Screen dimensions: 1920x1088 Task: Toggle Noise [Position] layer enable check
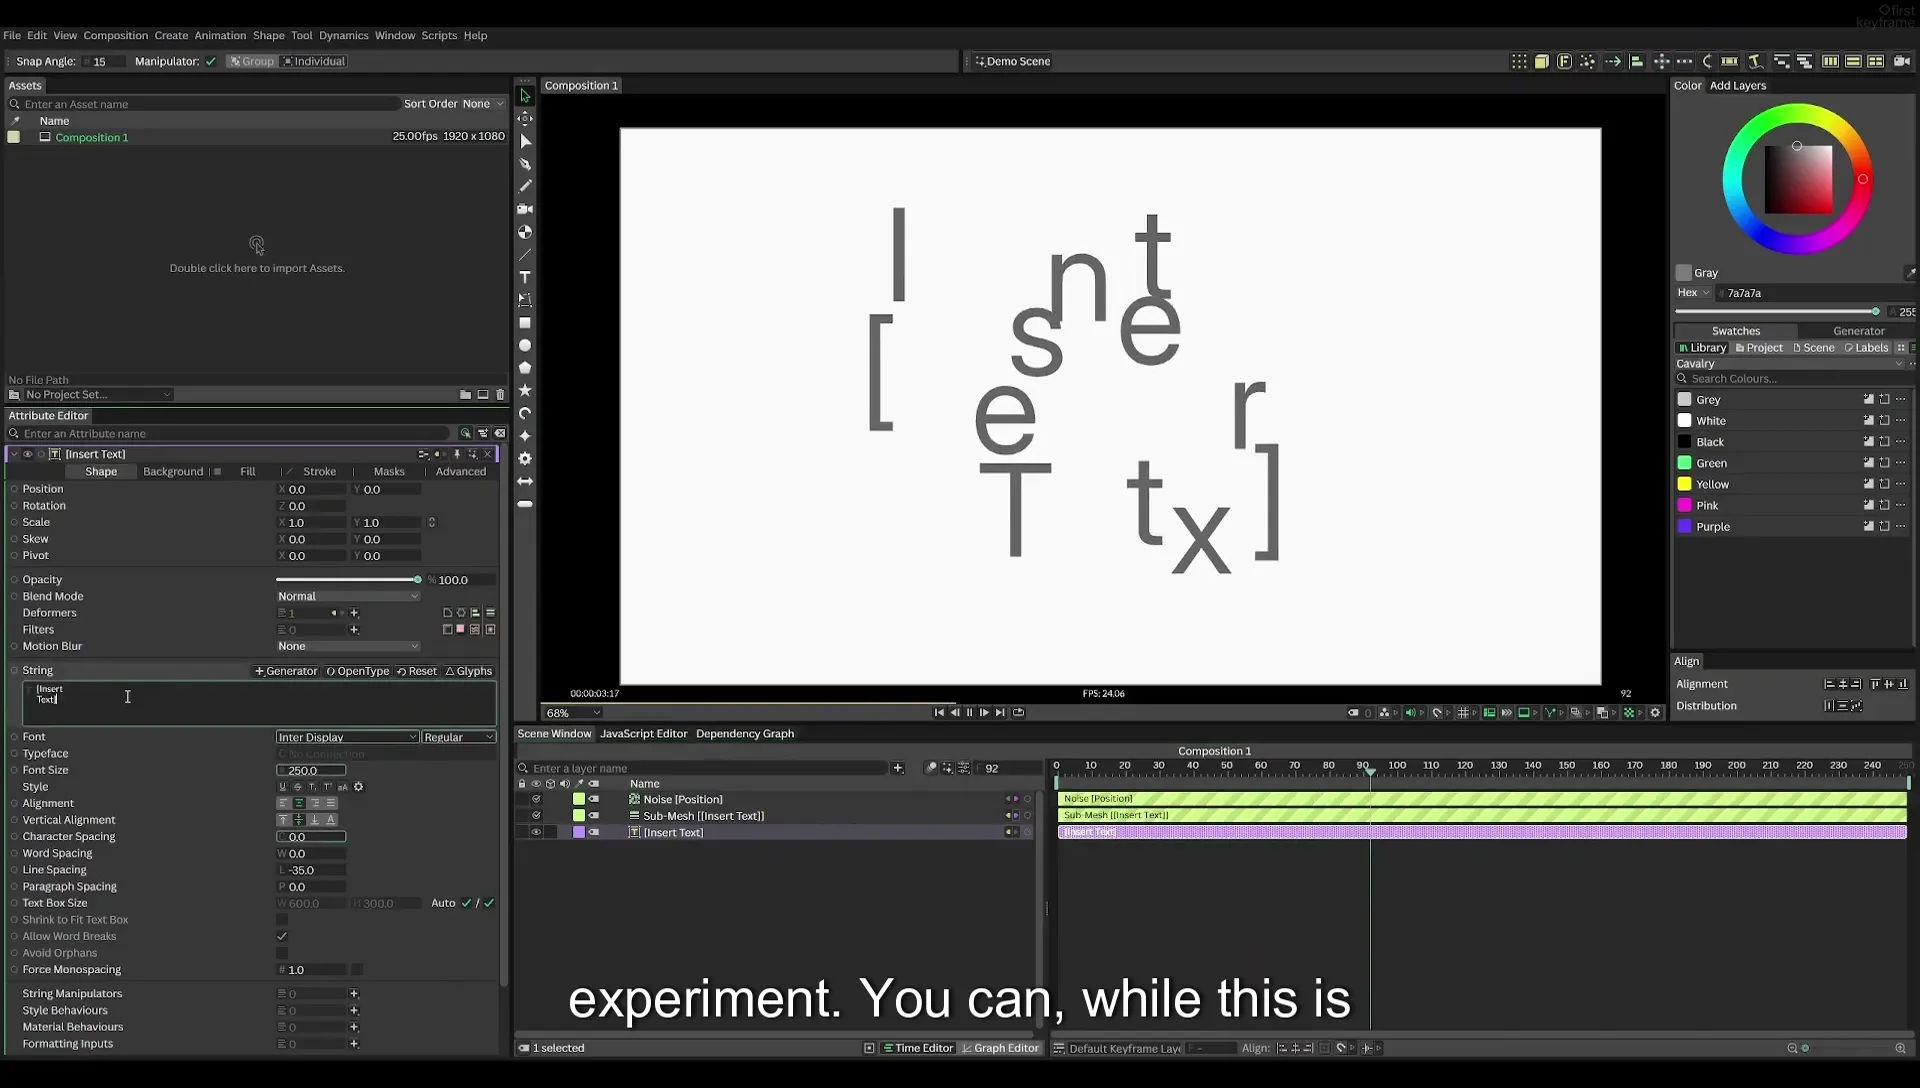click(536, 799)
